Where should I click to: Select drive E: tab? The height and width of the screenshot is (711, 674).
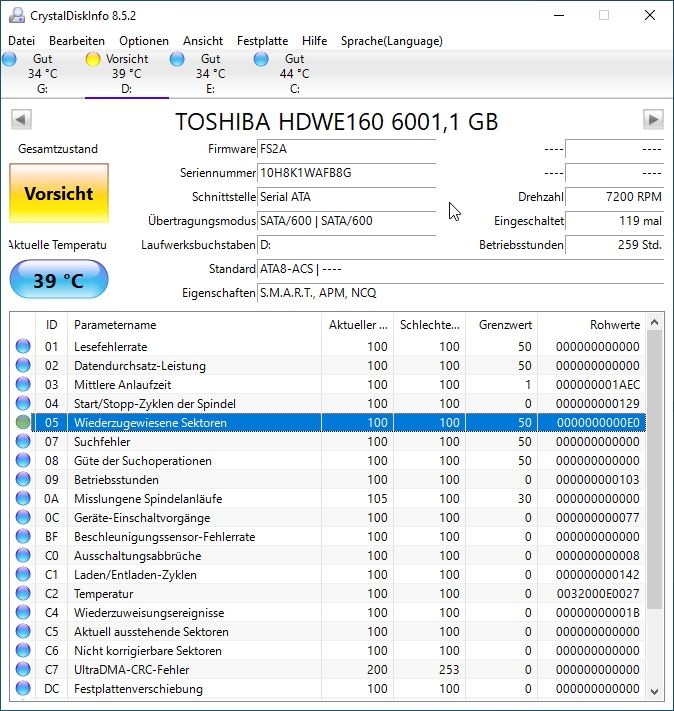coord(210,73)
